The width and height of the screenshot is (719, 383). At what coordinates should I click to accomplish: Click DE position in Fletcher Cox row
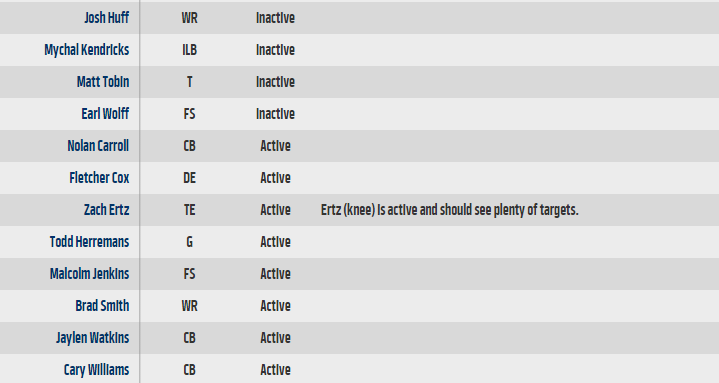(189, 178)
